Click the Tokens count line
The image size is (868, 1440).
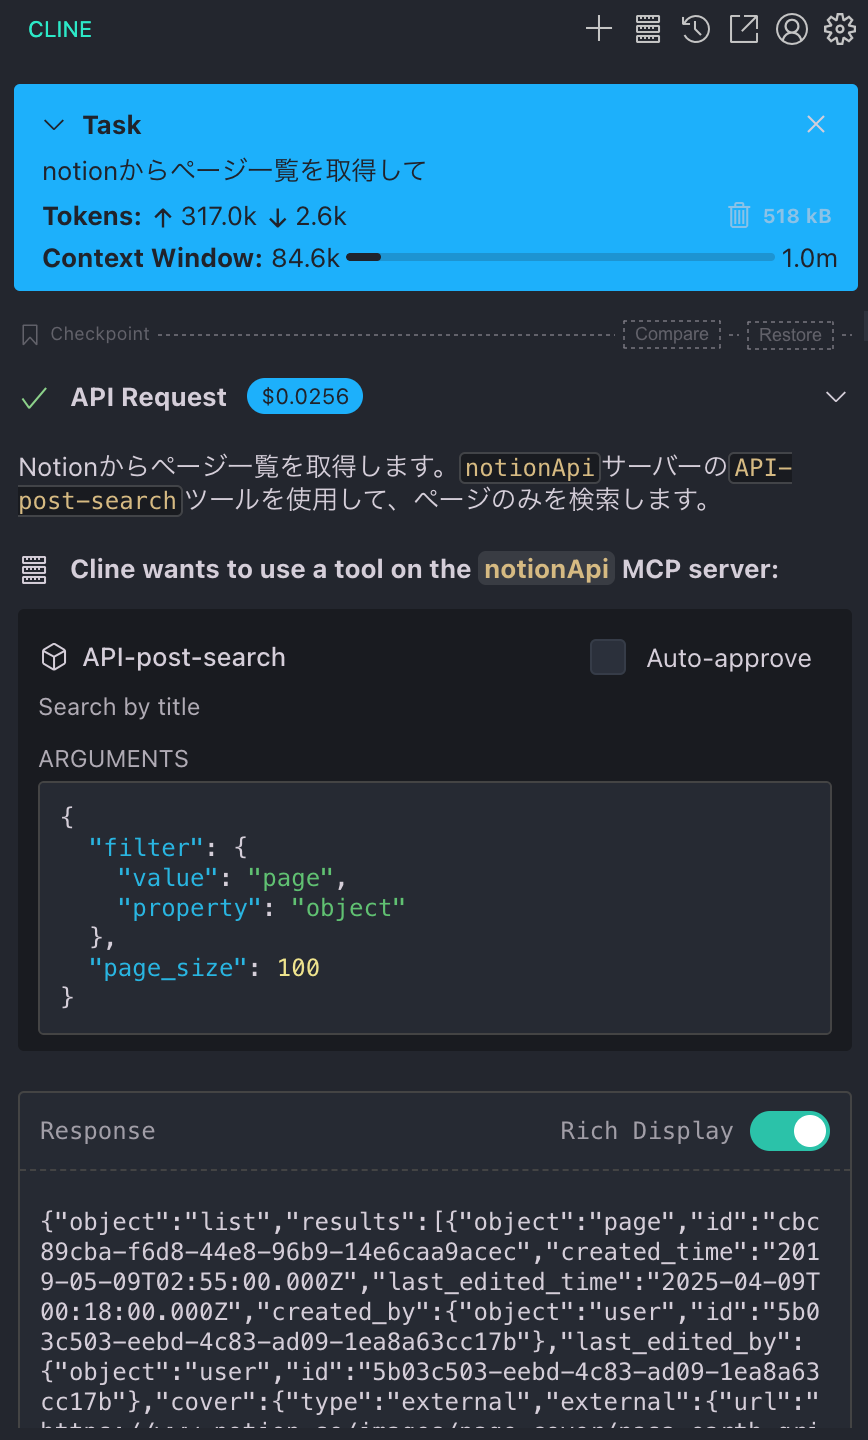(195, 216)
